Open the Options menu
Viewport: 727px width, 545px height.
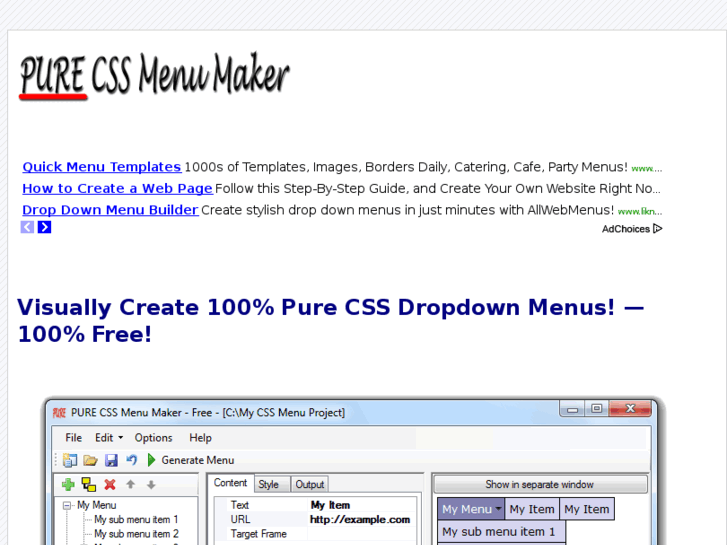click(153, 438)
